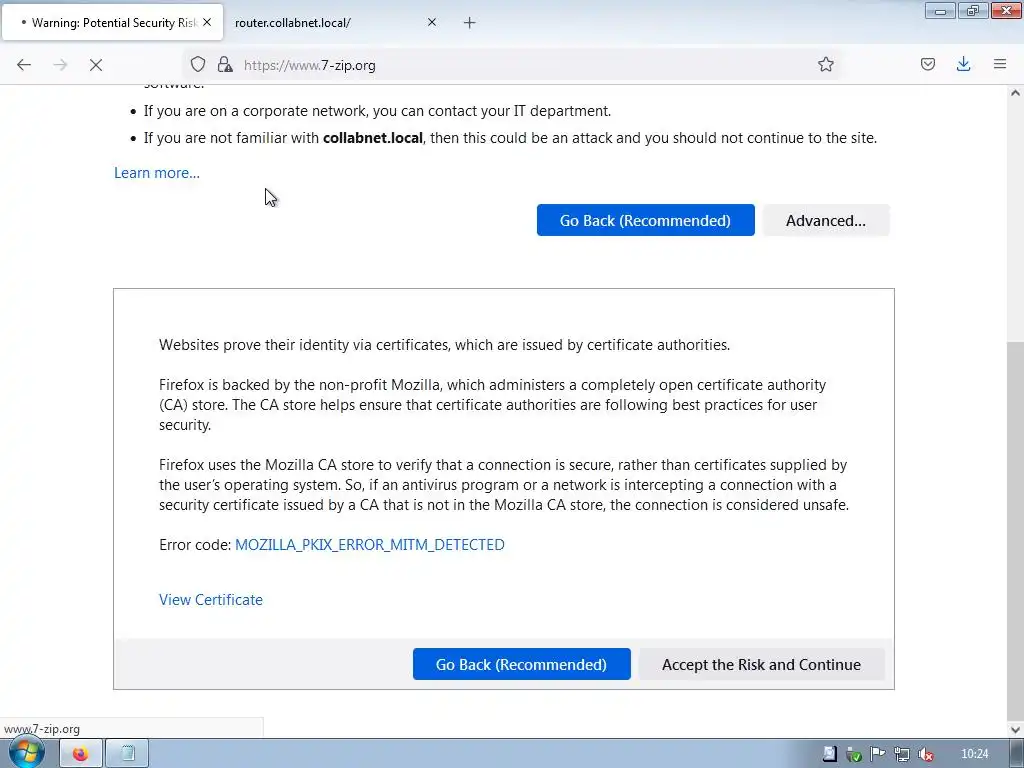
Task: Click the upper Go Back (Recommended) button
Action: [645, 221]
